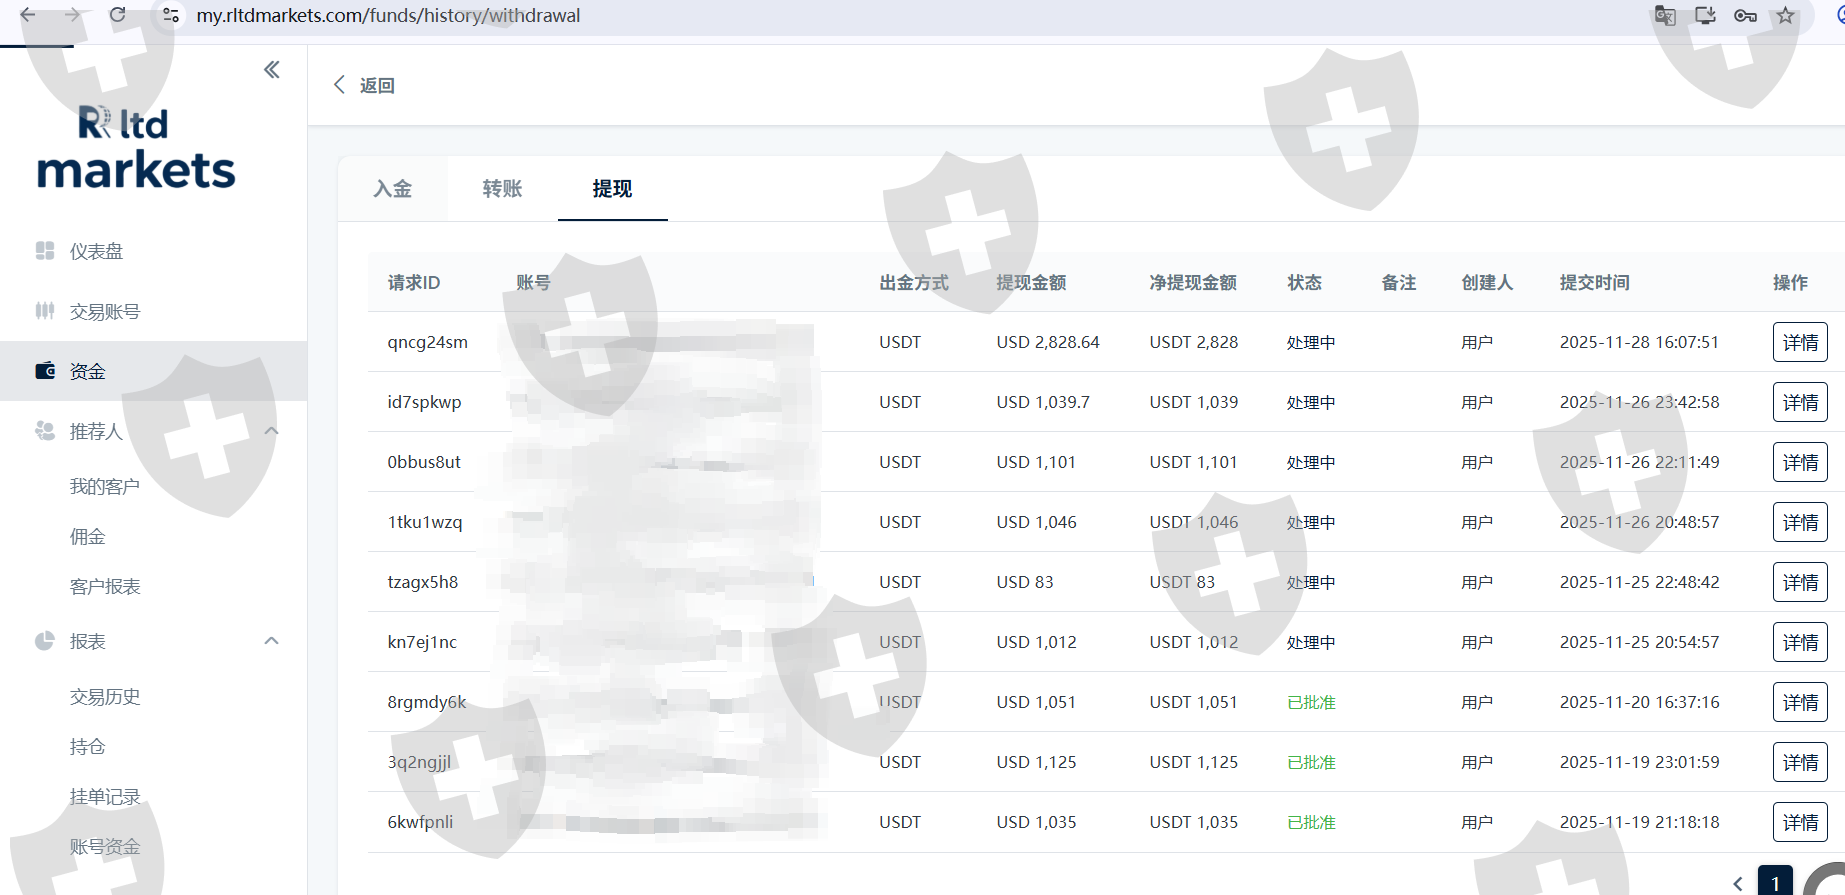Click the people icon beside 推荐人
Image resolution: width=1845 pixels, height=895 pixels.
click(45, 431)
